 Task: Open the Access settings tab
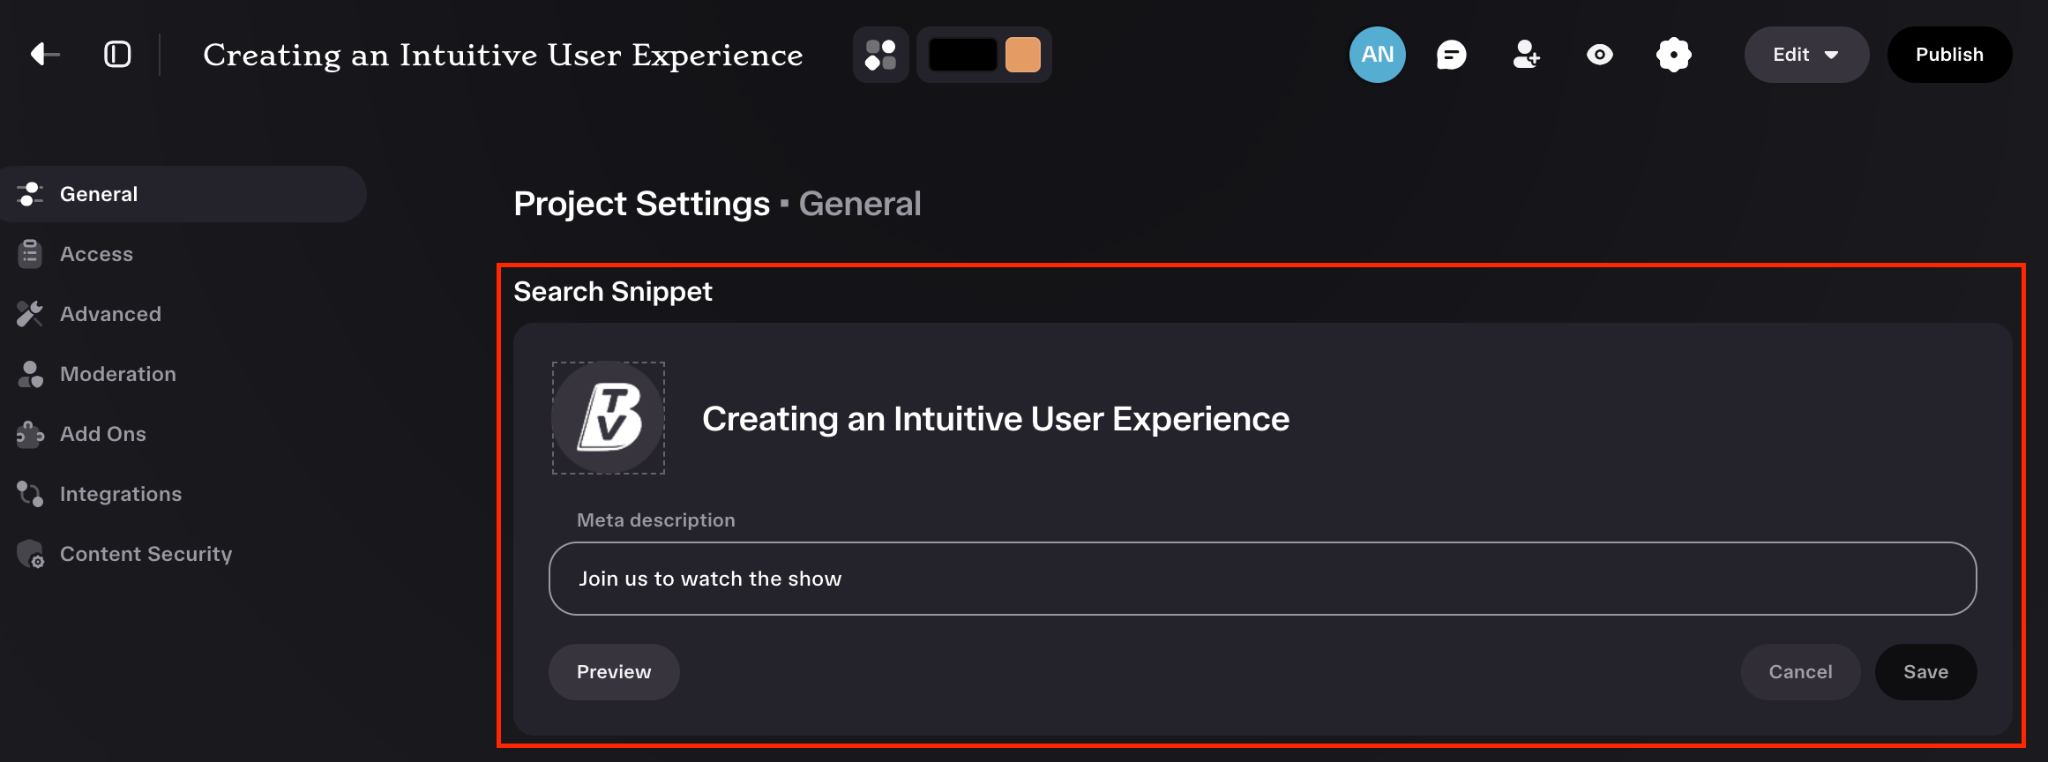coord(96,254)
